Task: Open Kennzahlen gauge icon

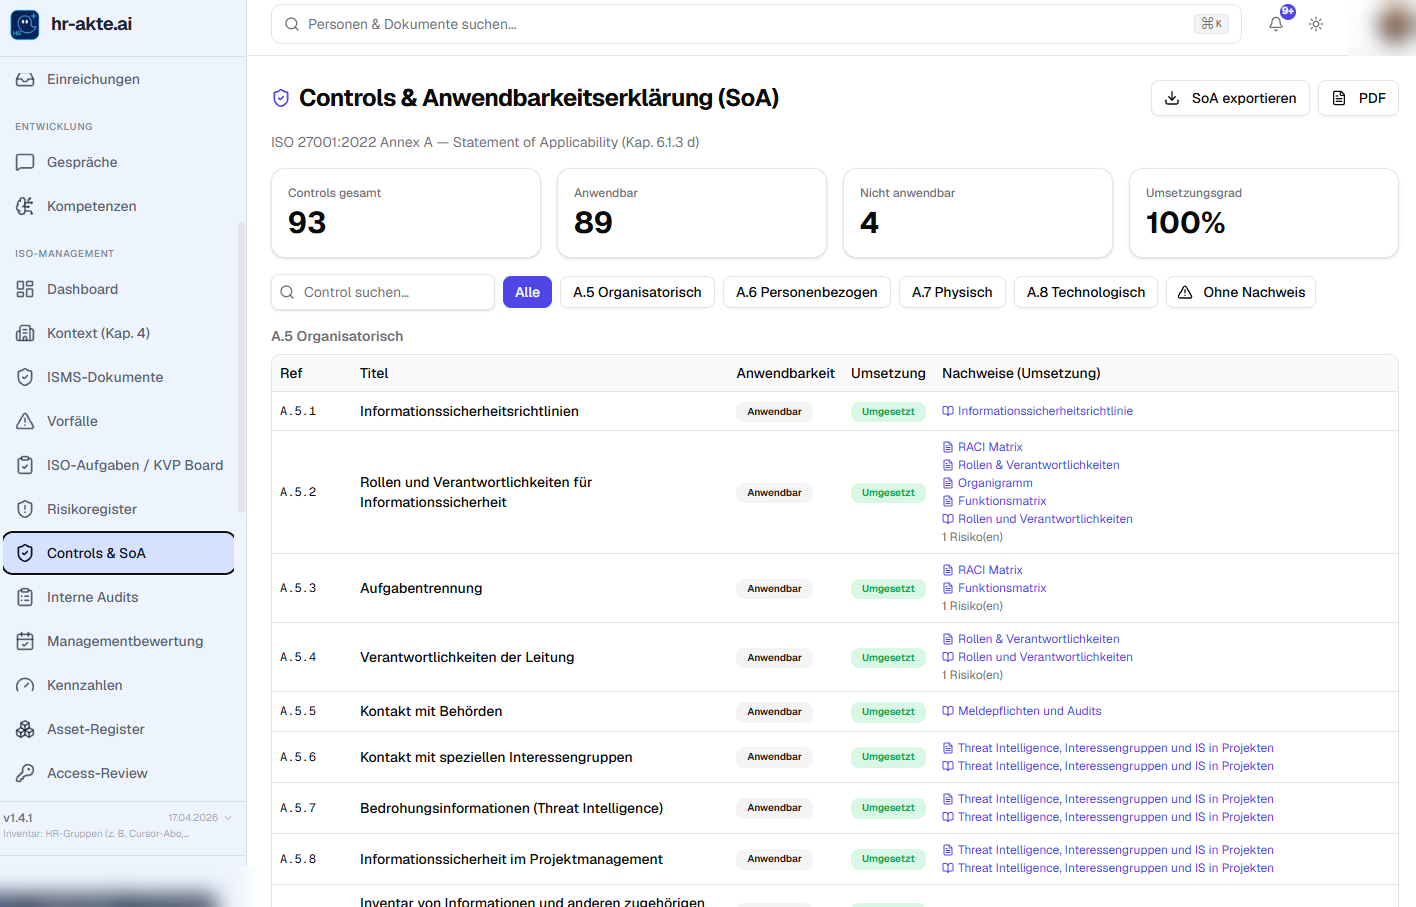Action: [25, 685]
